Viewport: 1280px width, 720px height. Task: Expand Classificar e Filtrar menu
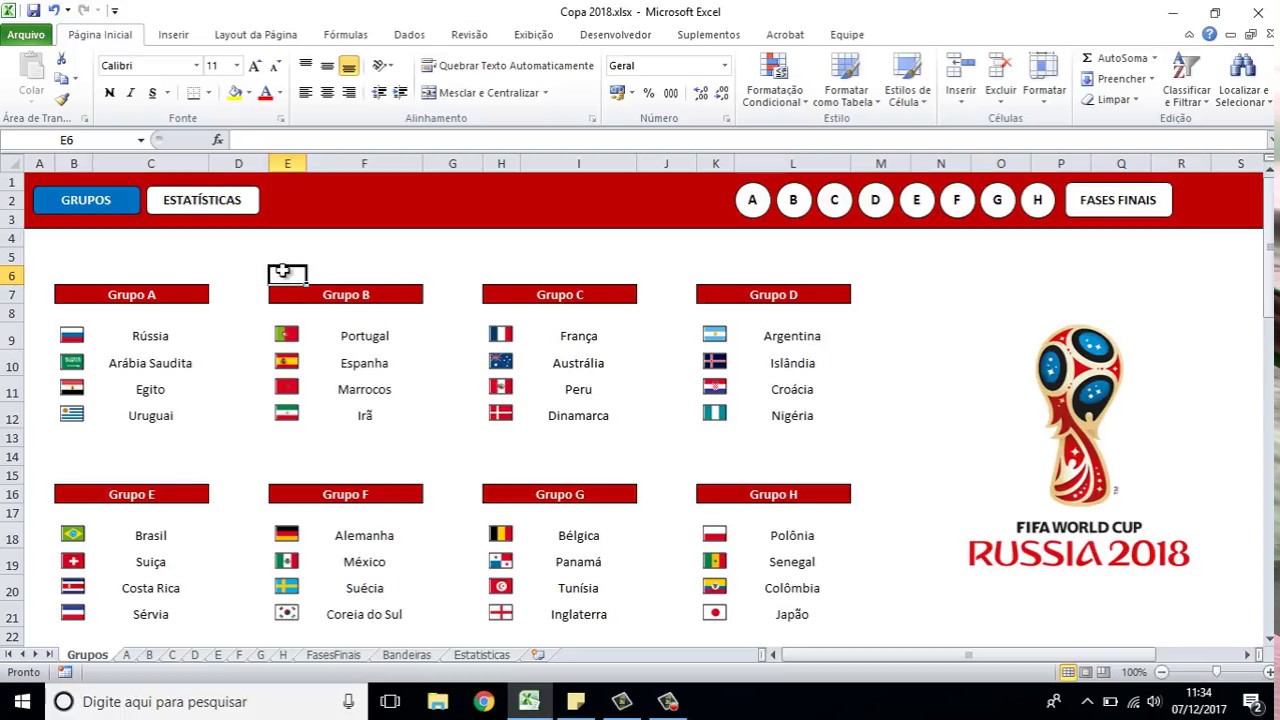point(1187,81)
